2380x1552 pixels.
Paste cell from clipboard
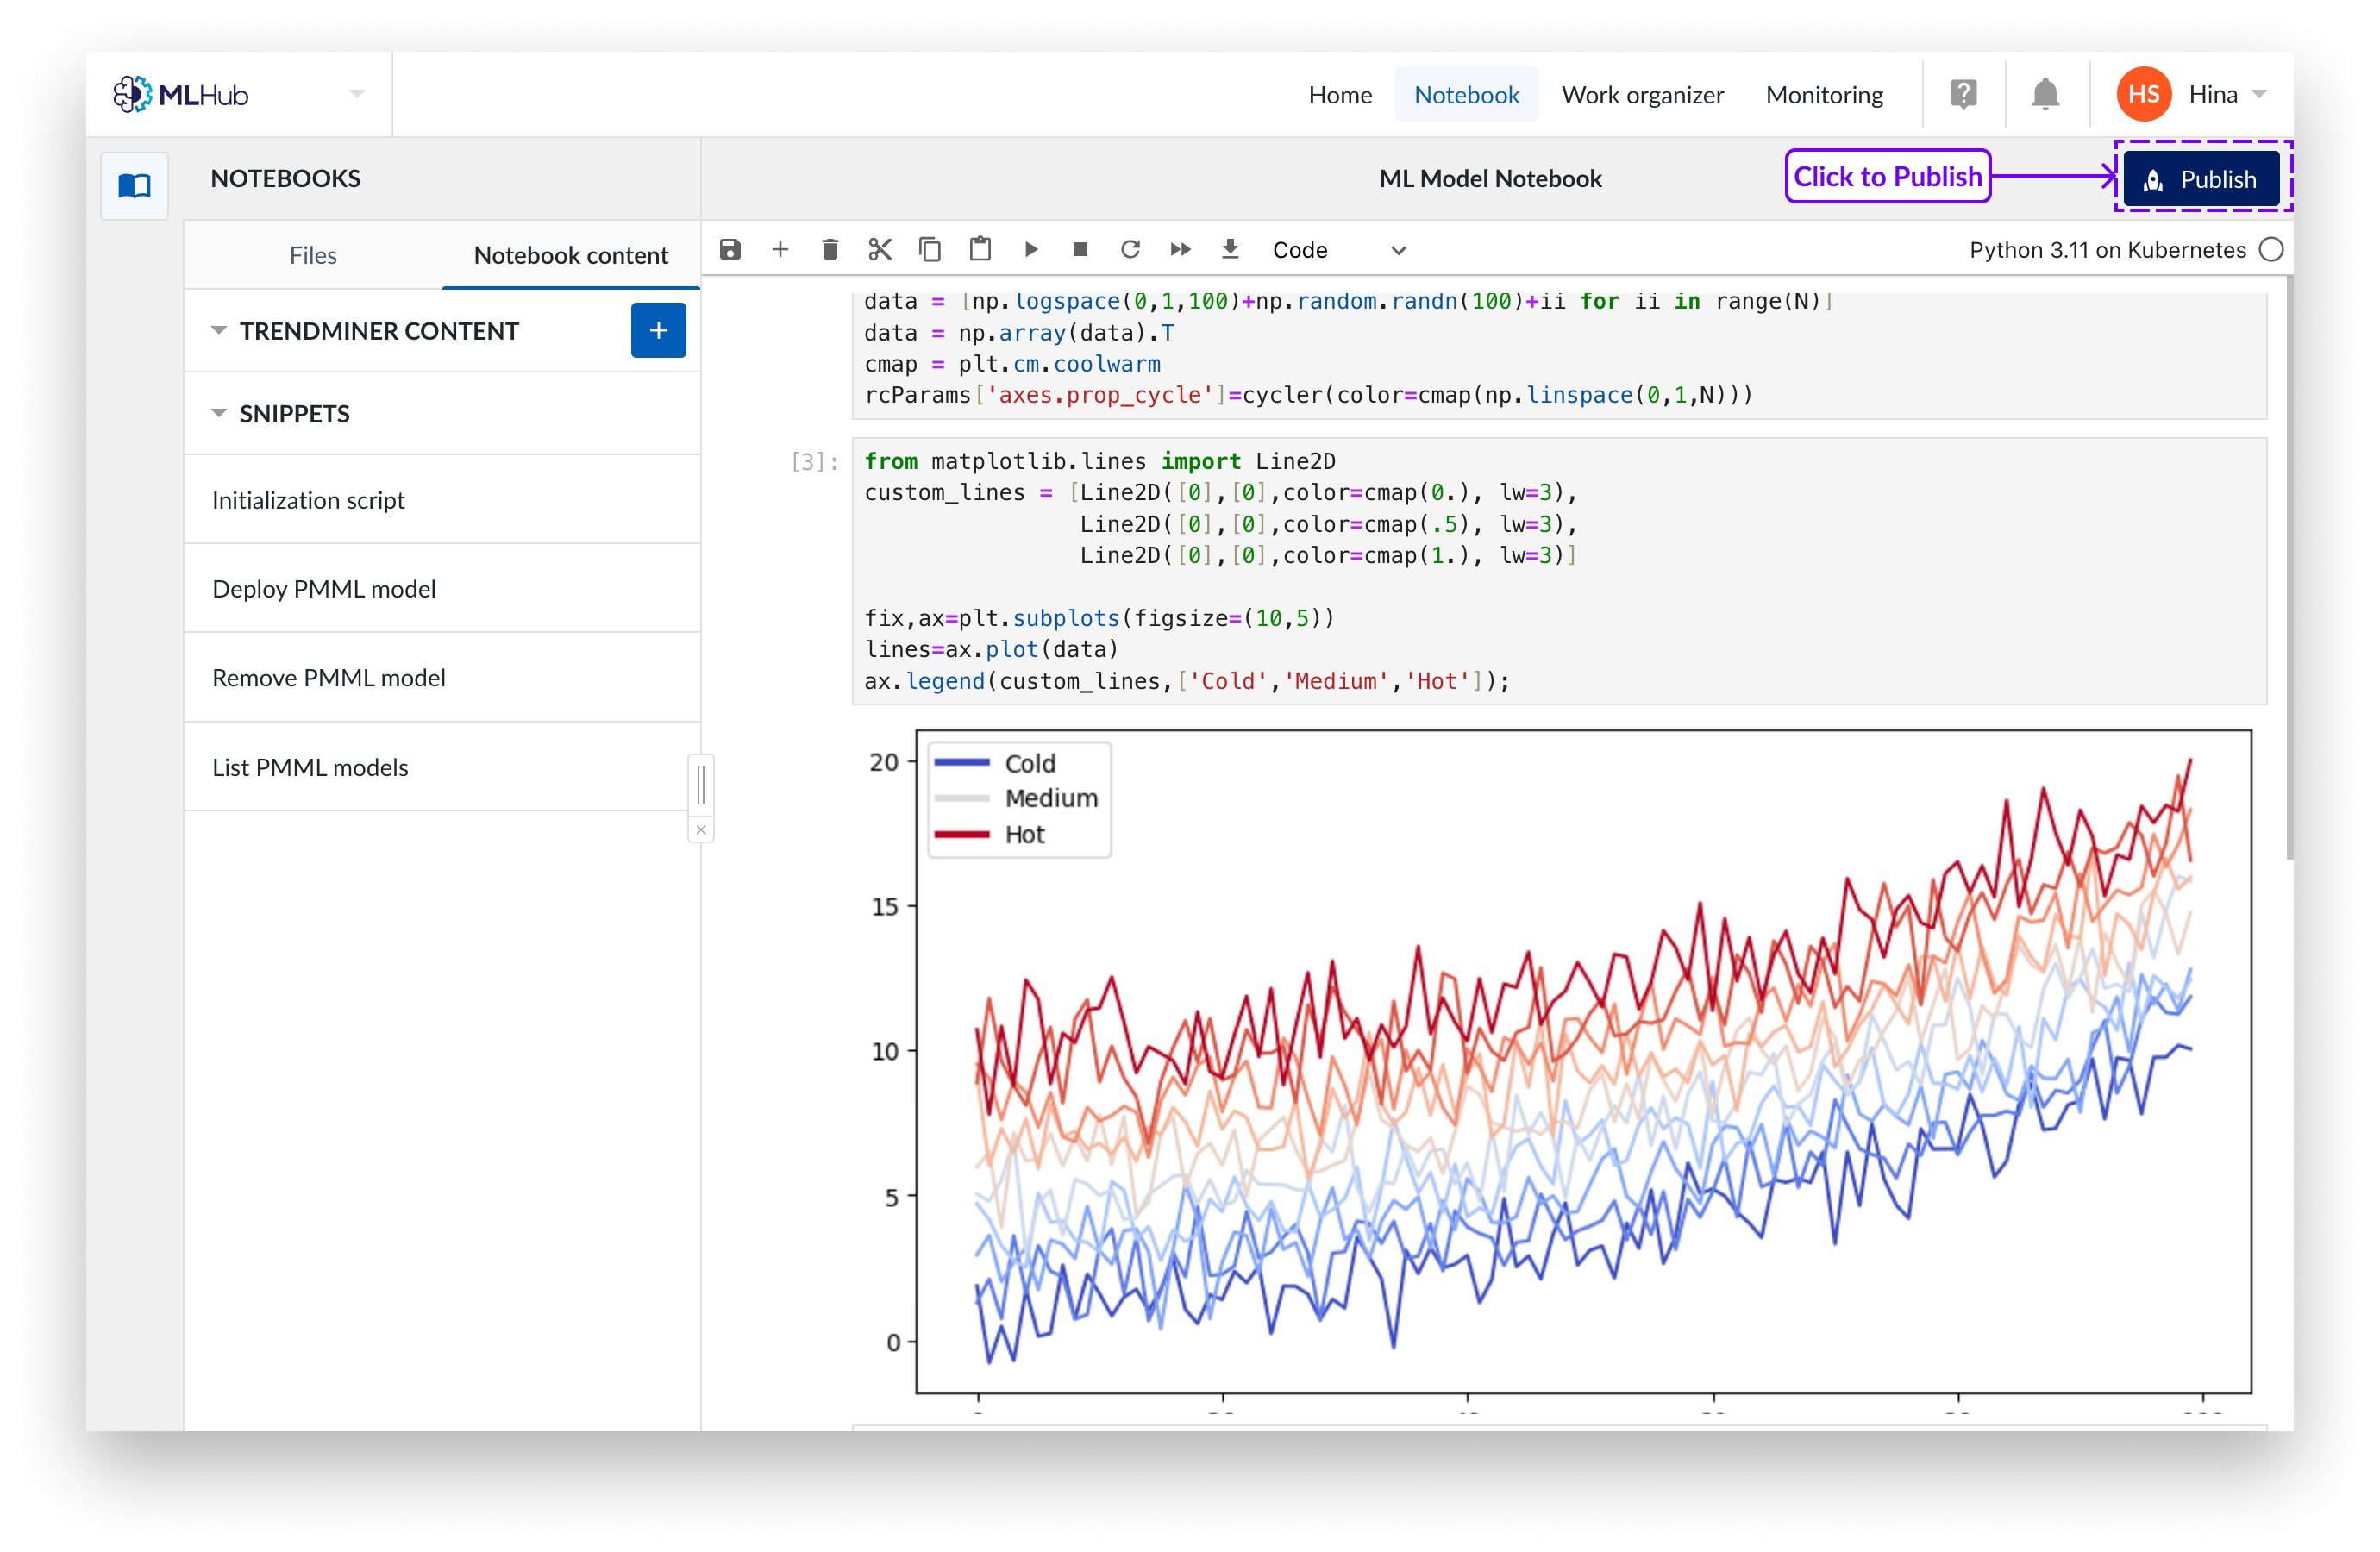[x=980, y=249]
